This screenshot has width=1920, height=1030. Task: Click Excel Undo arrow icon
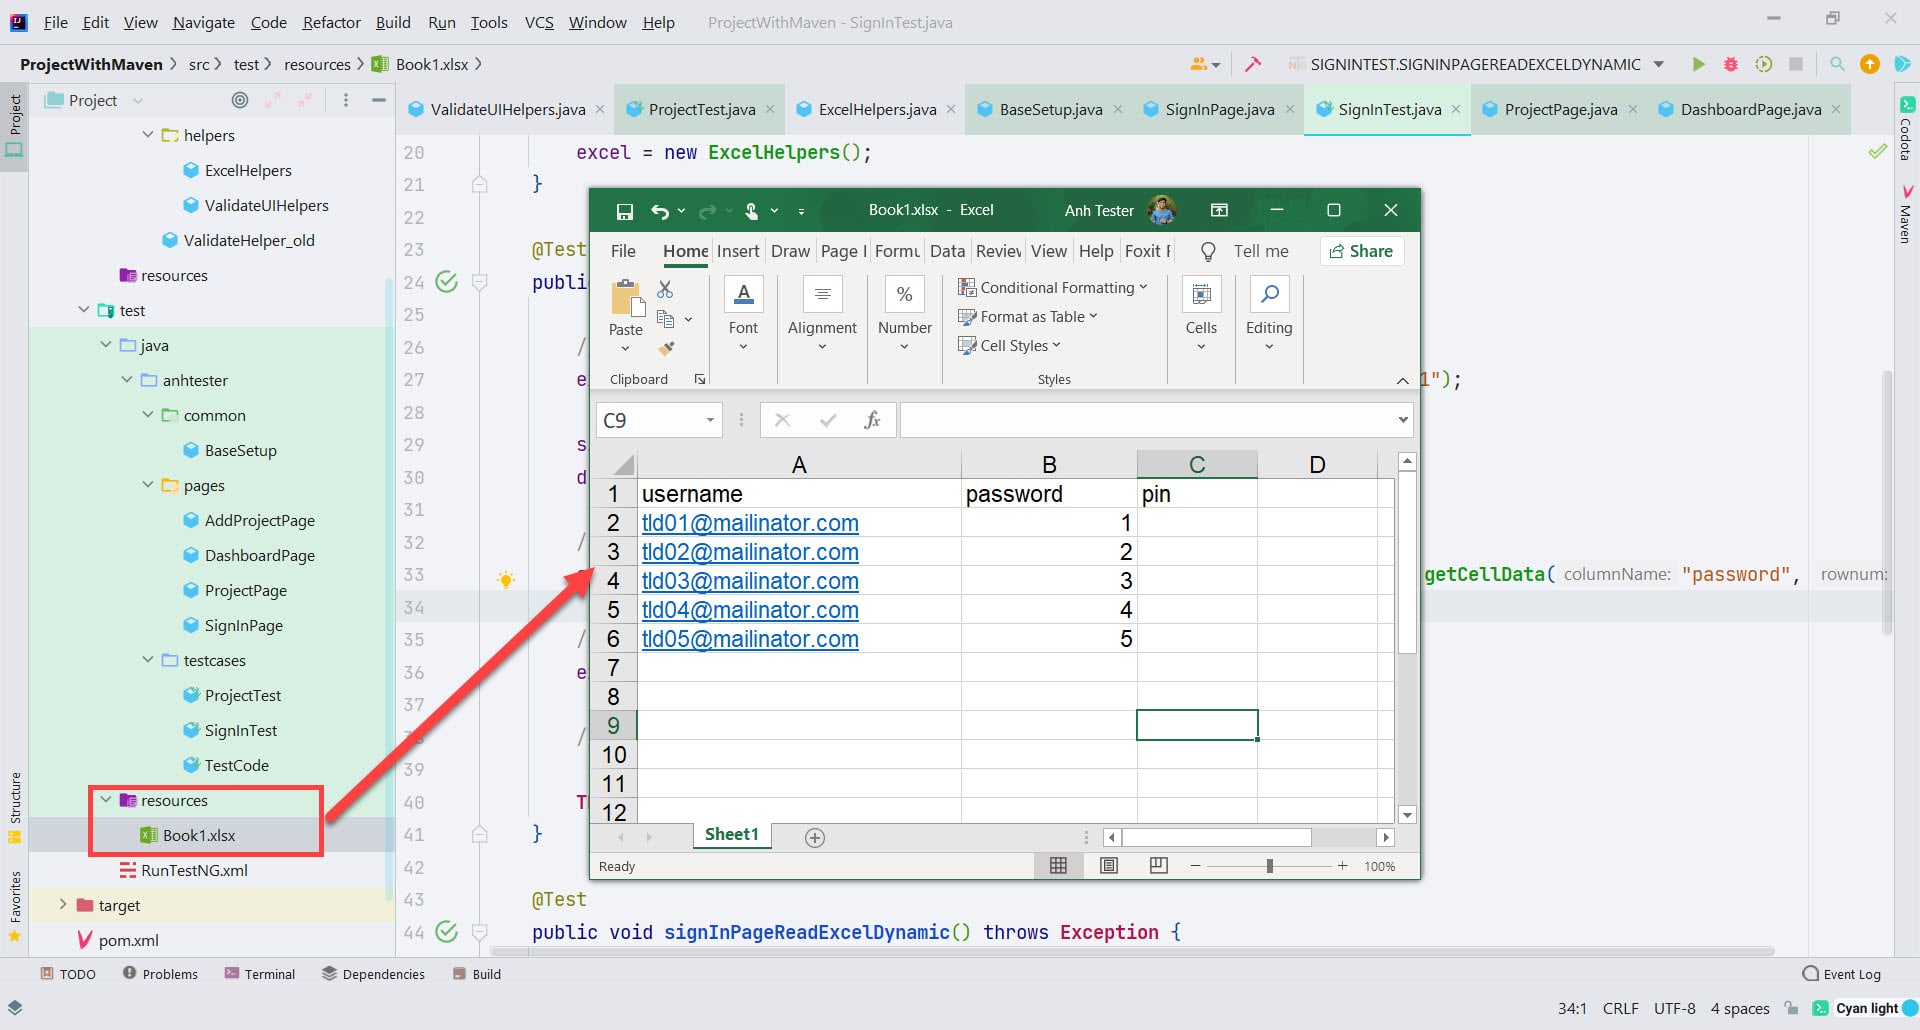pyautogui.click(x=660, y=211)
